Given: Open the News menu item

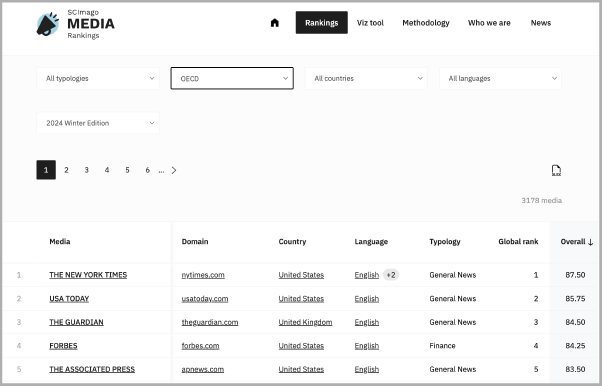Looking at the screenshot, I should pyautogui.click(x=541, y=23).
